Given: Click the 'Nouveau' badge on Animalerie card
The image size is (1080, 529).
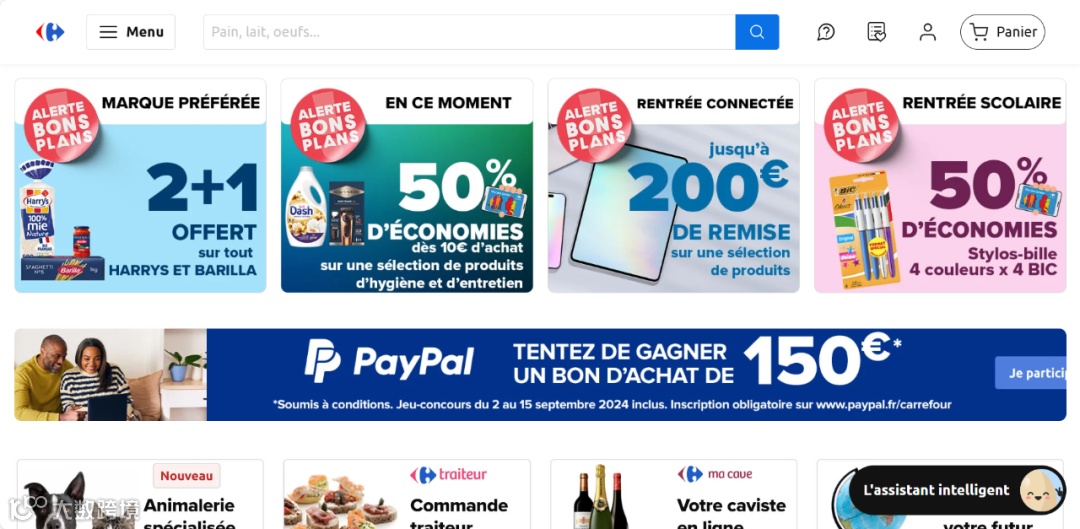Looking at the screenshot, I should point(187,475).
